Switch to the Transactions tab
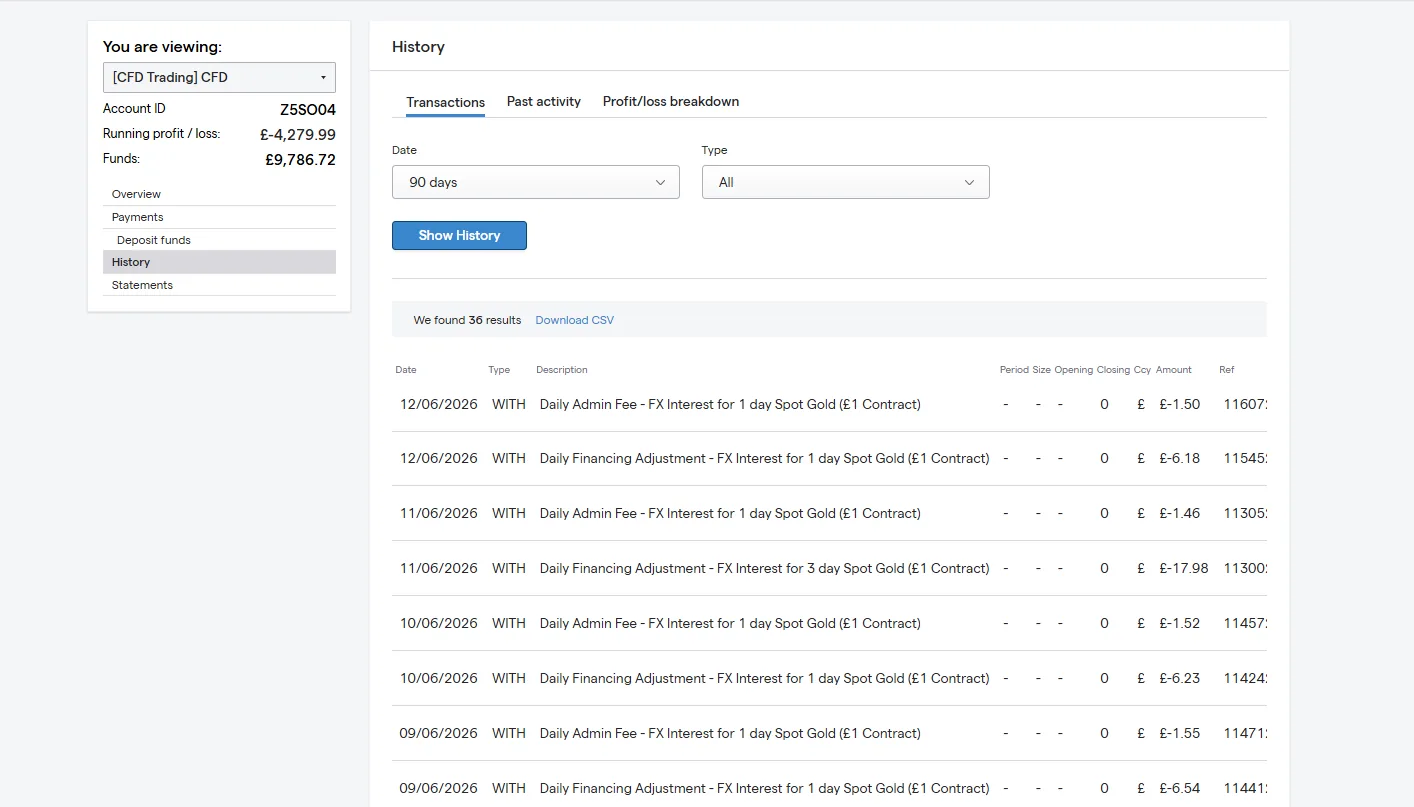 [x=446, y=102]
